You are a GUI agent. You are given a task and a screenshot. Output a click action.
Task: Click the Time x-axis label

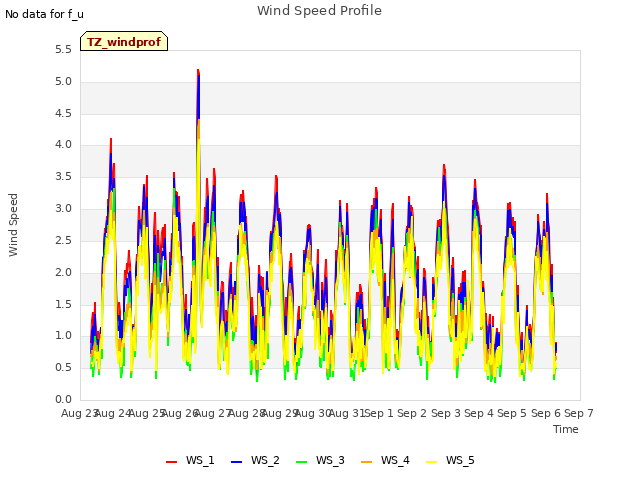(566, 429)
